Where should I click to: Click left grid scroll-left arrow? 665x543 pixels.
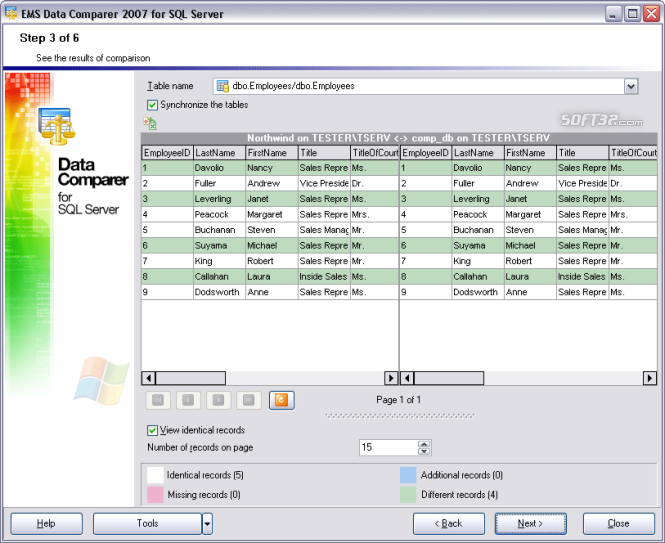[148, 378]
